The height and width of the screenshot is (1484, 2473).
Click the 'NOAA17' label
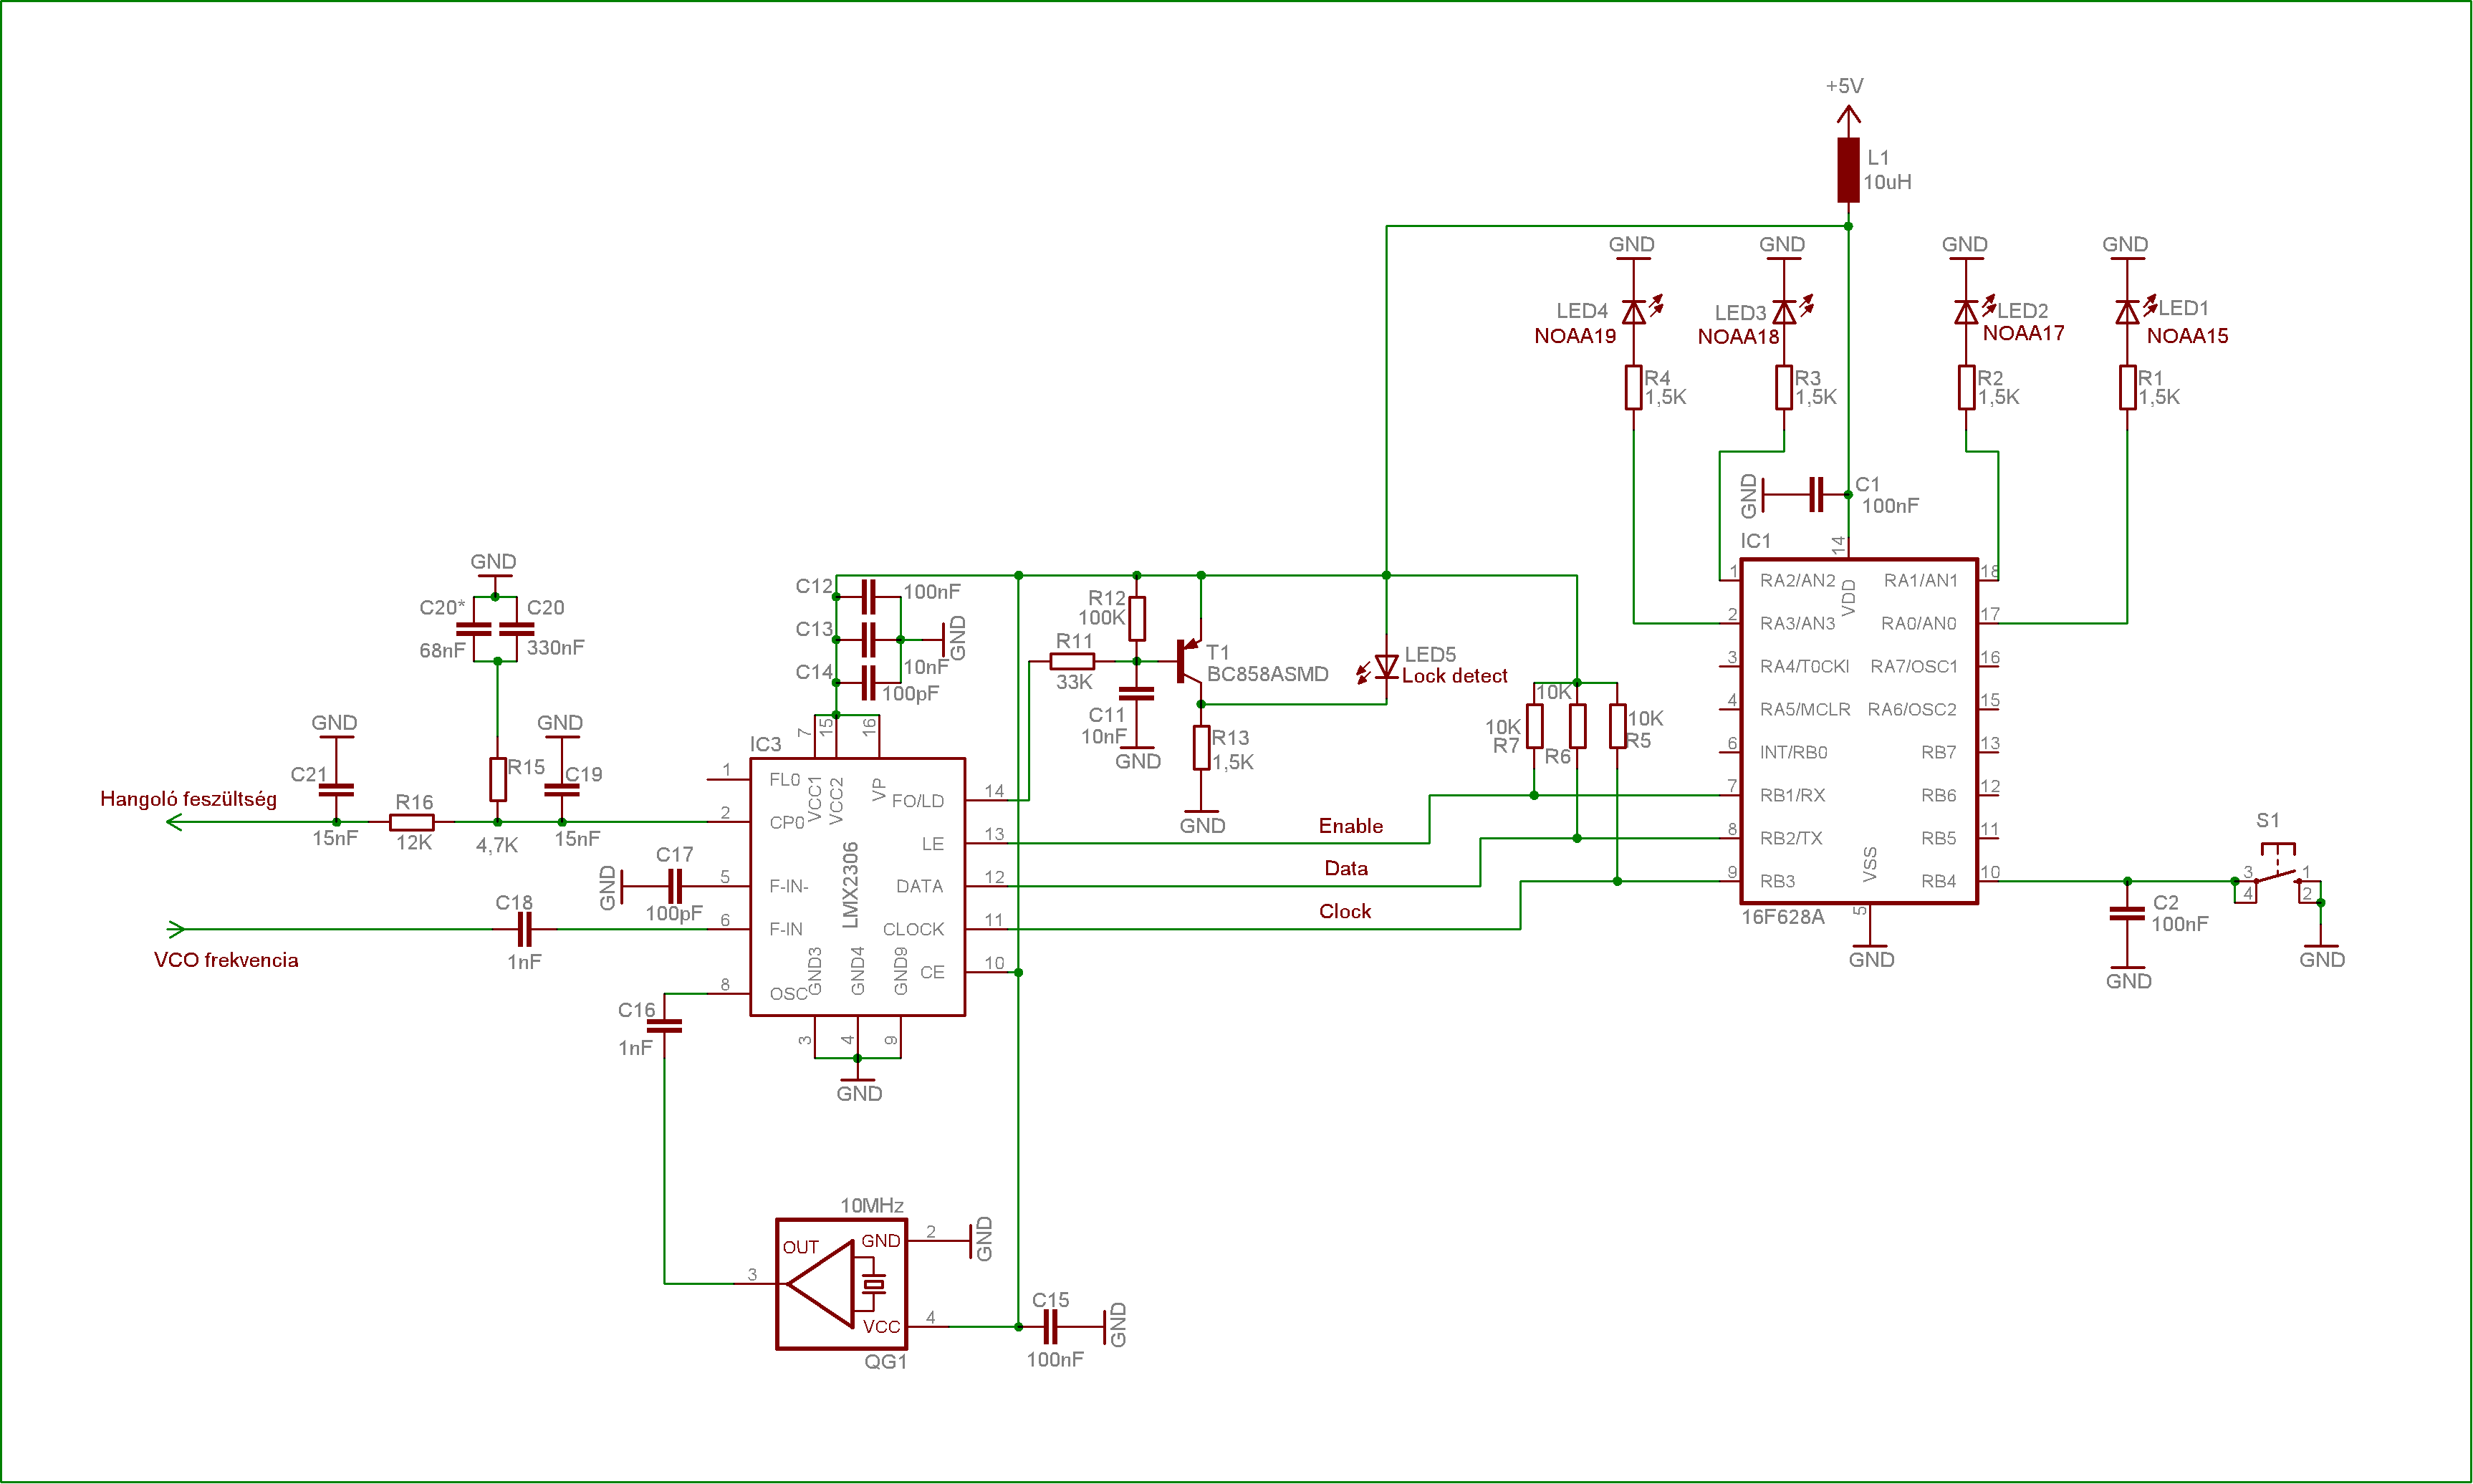pos(2024,333)
